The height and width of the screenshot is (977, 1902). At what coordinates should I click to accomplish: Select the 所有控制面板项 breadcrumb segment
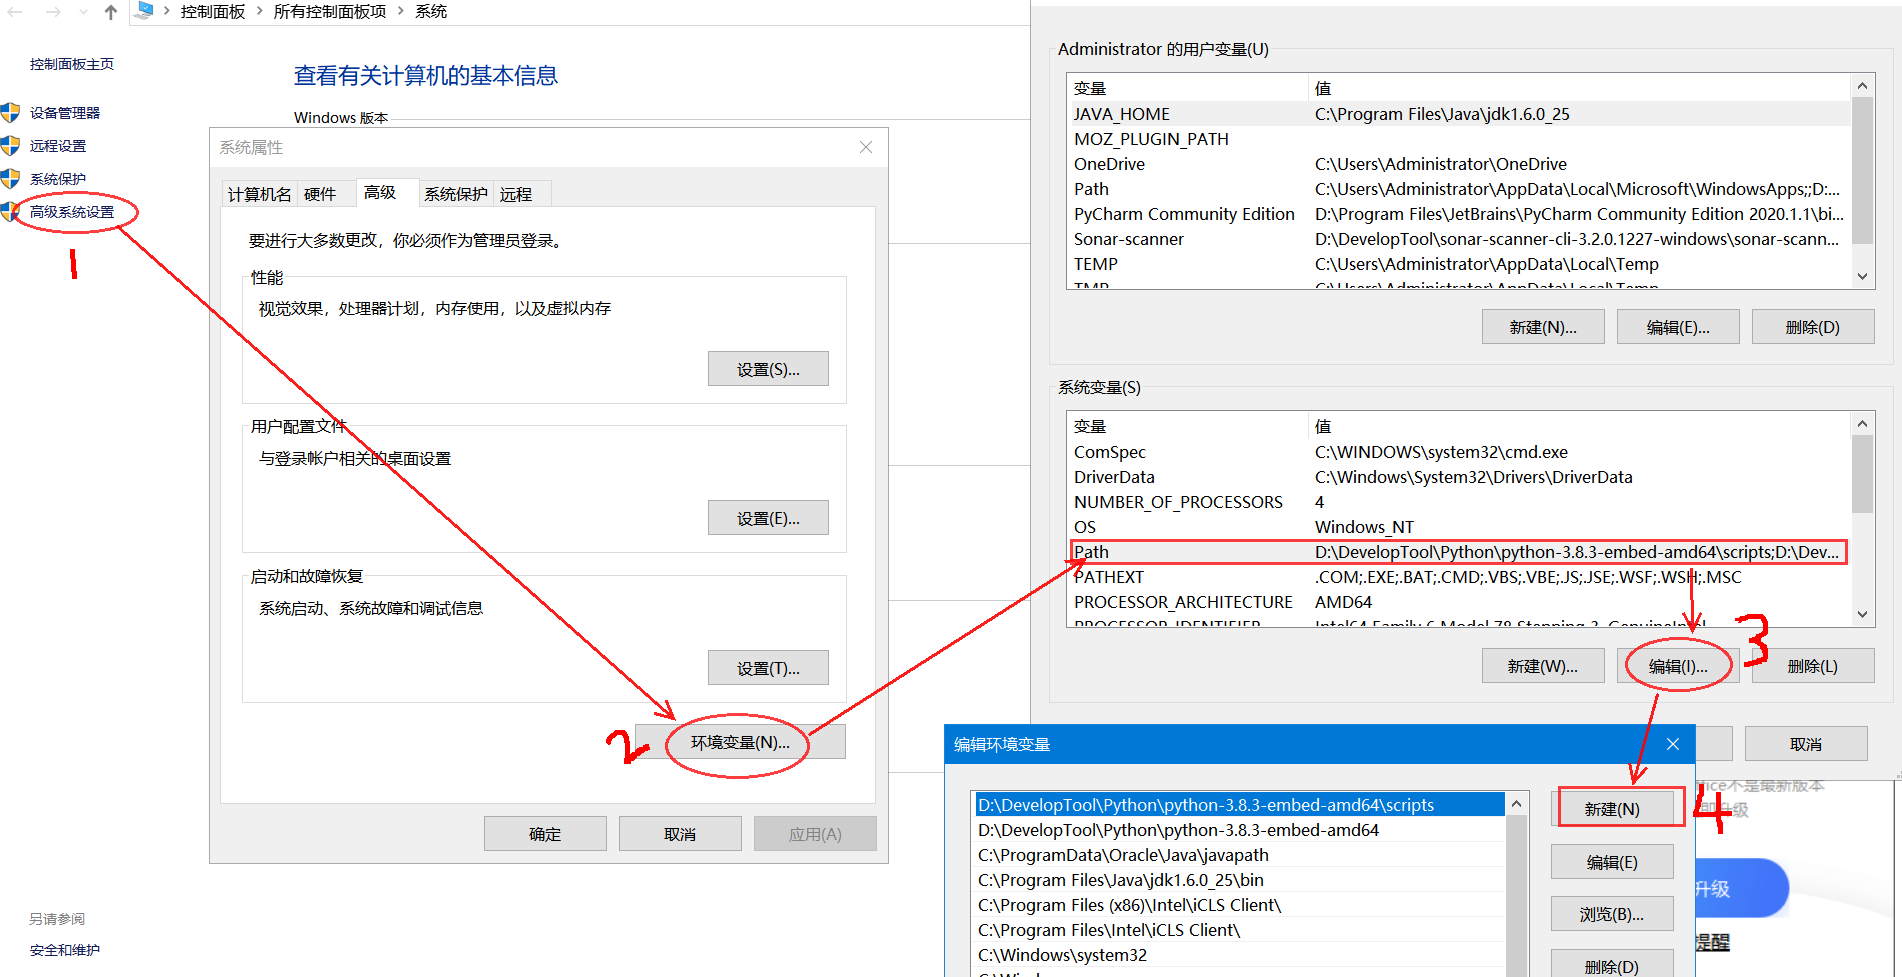tap(330, 11)
